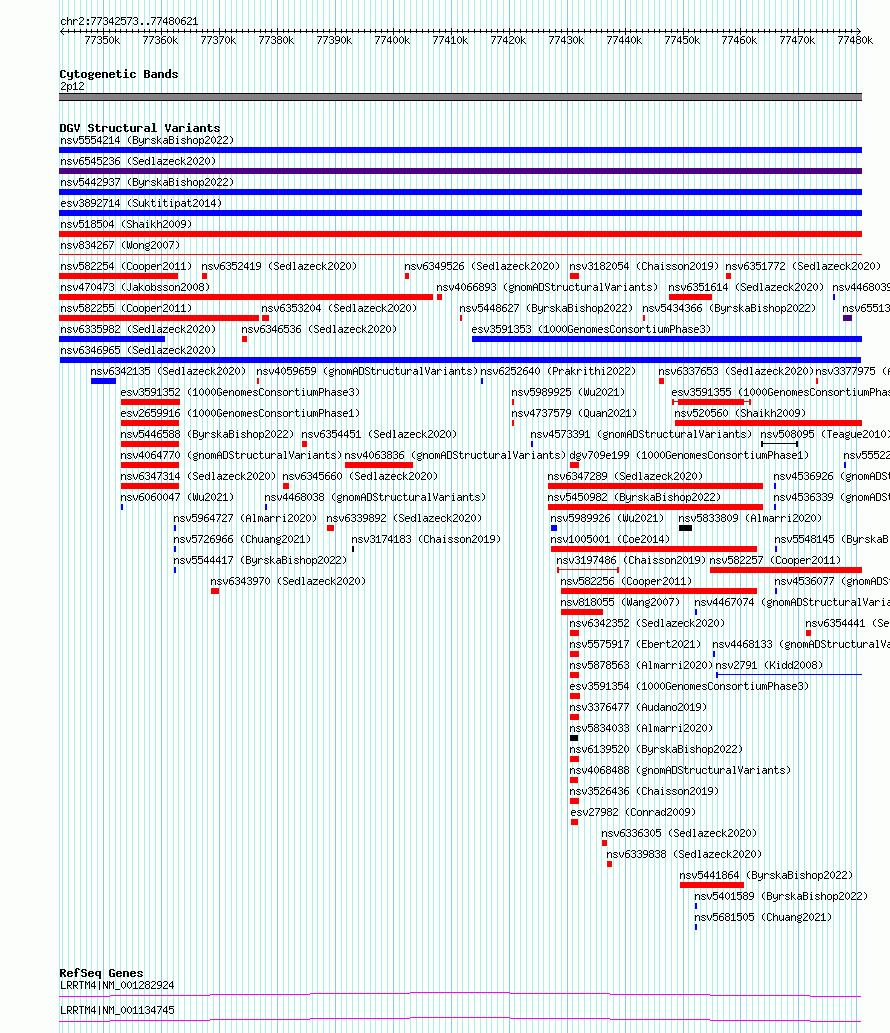Image resolution: width=890 pixels, height=1033 pixels.
Task: Open nsv5833809 (Almarri2020) label
Action: coord(750,520)
